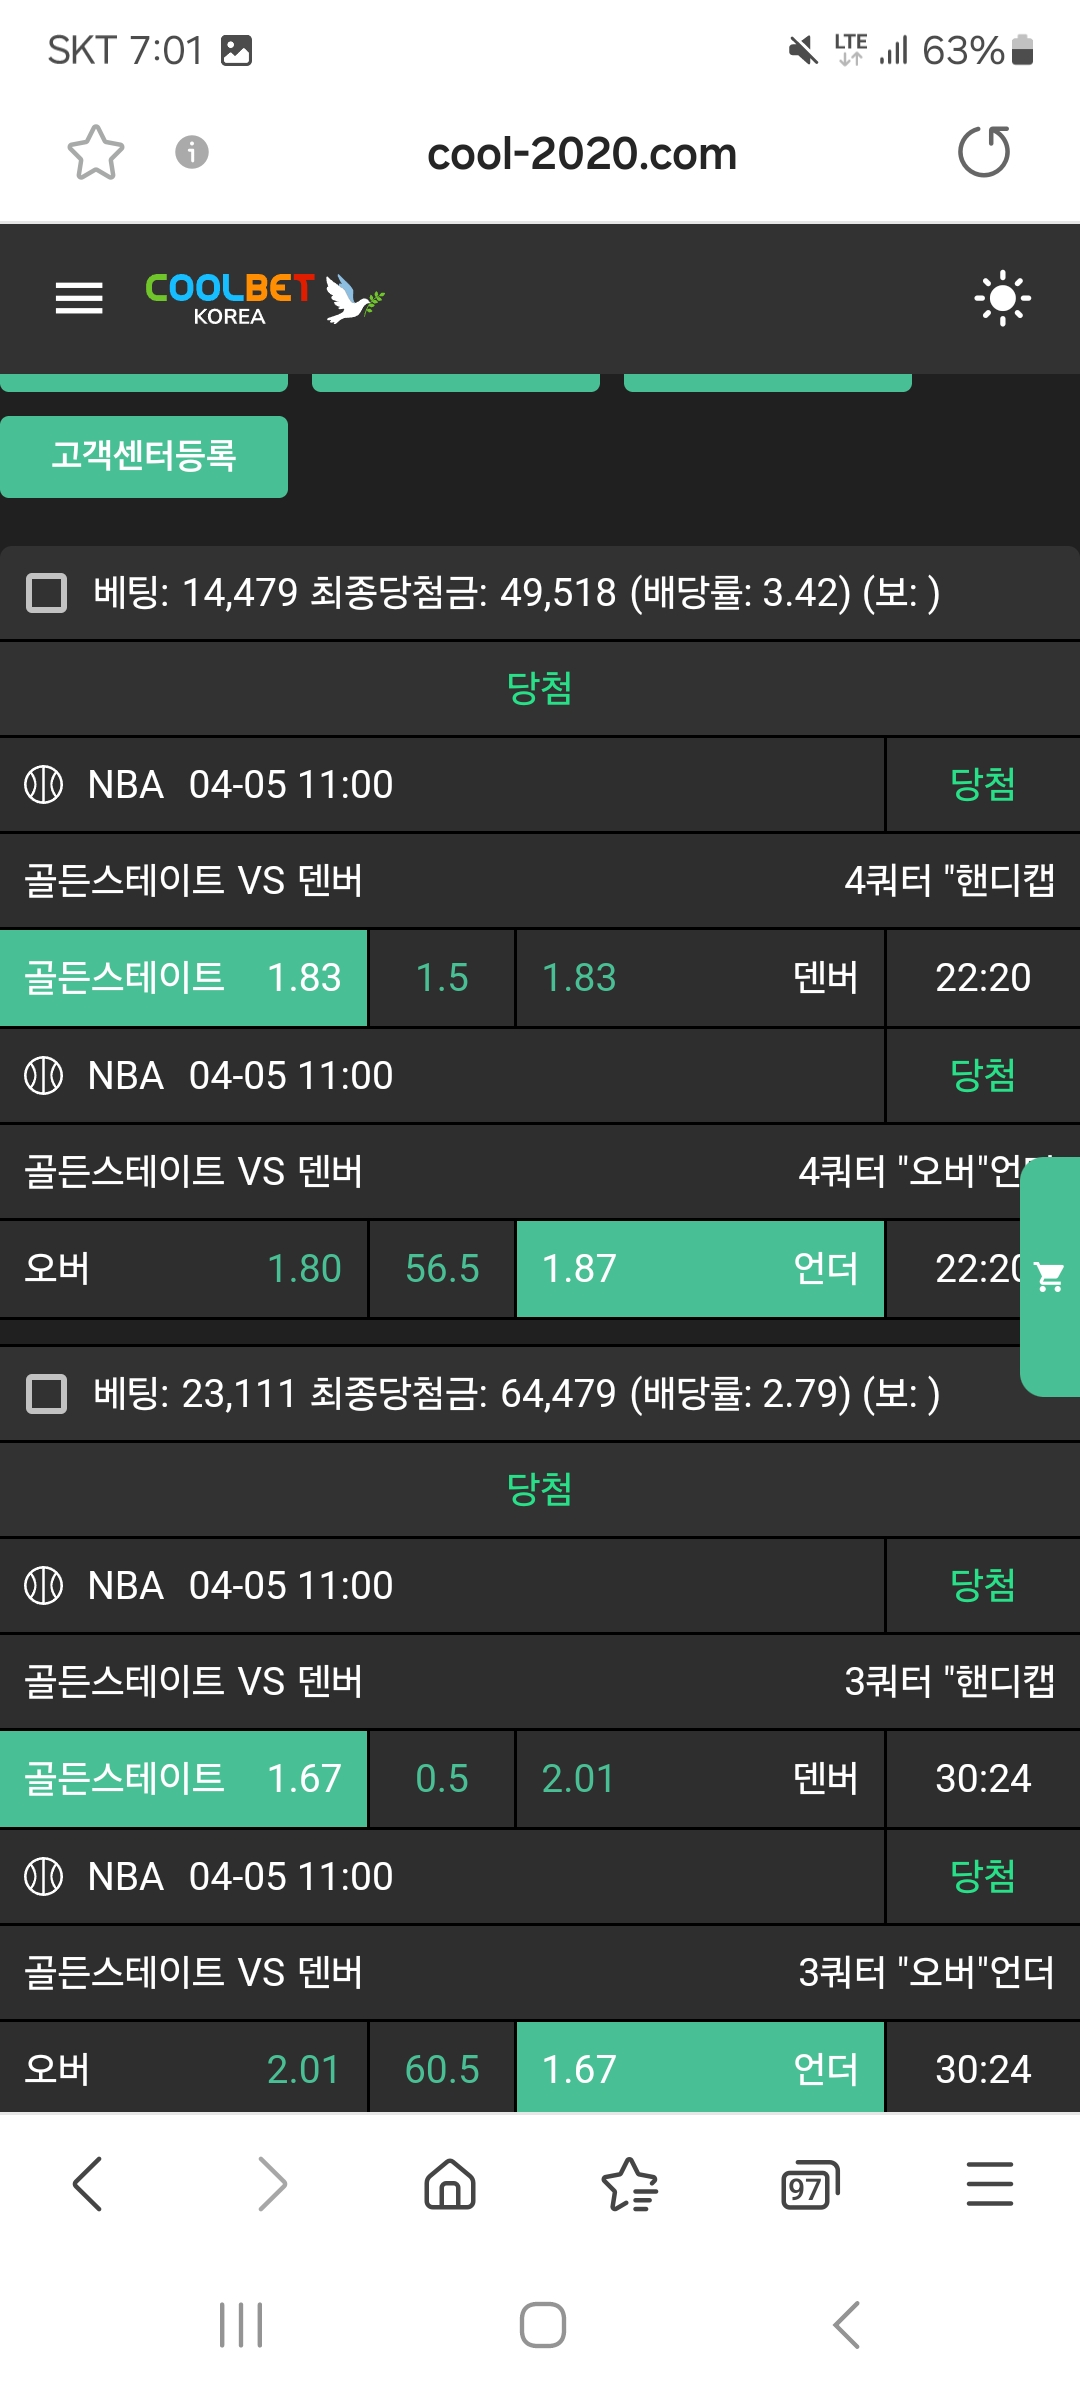Open the hamburger menu beside Coolbet logo
The width and height of the screenshot is (1080, 2400).
click(x=79, y=298)
